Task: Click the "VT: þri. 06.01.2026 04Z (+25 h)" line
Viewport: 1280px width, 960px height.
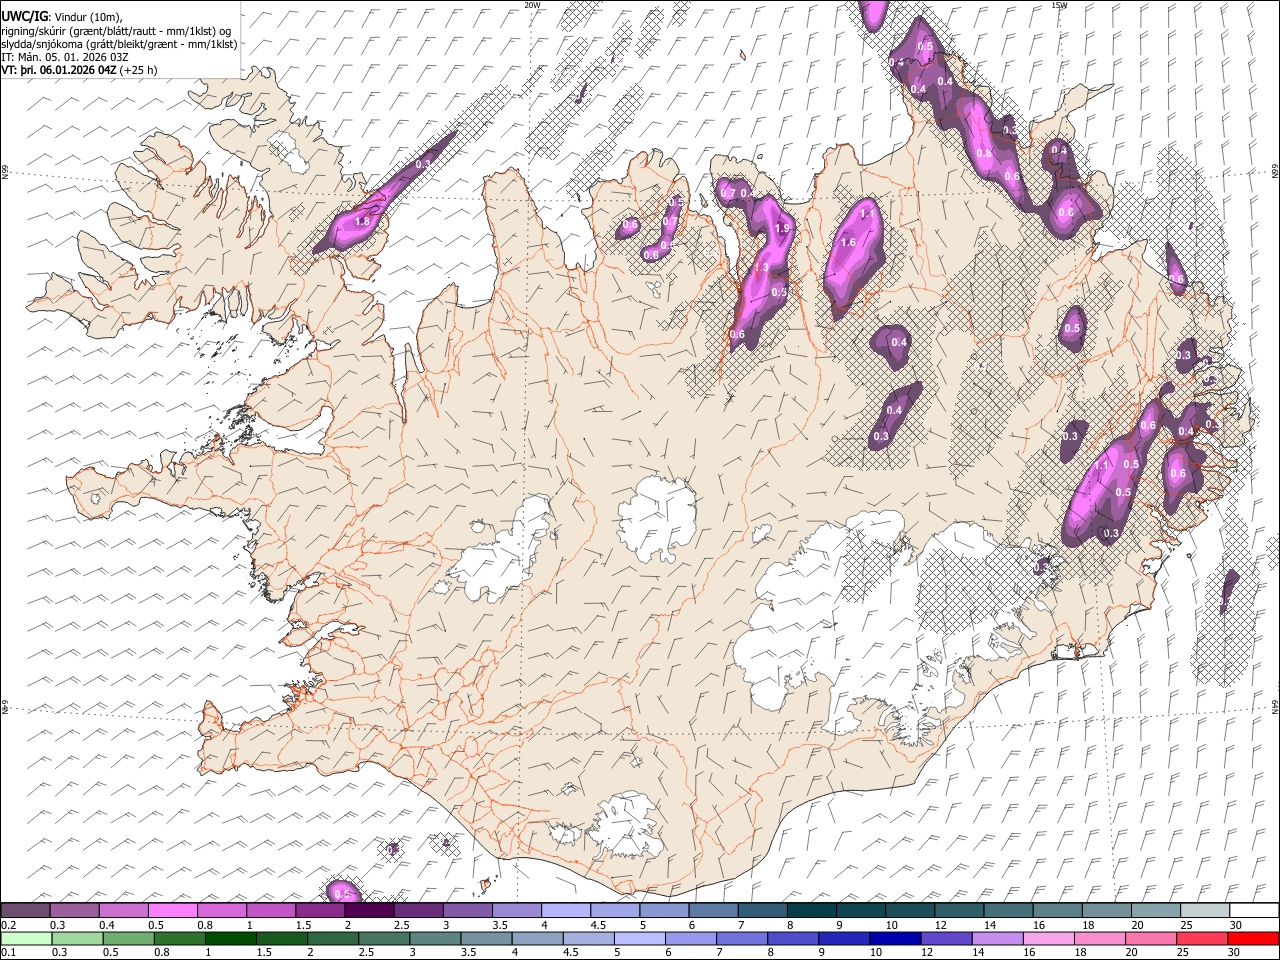Action: tap(79, 70)
